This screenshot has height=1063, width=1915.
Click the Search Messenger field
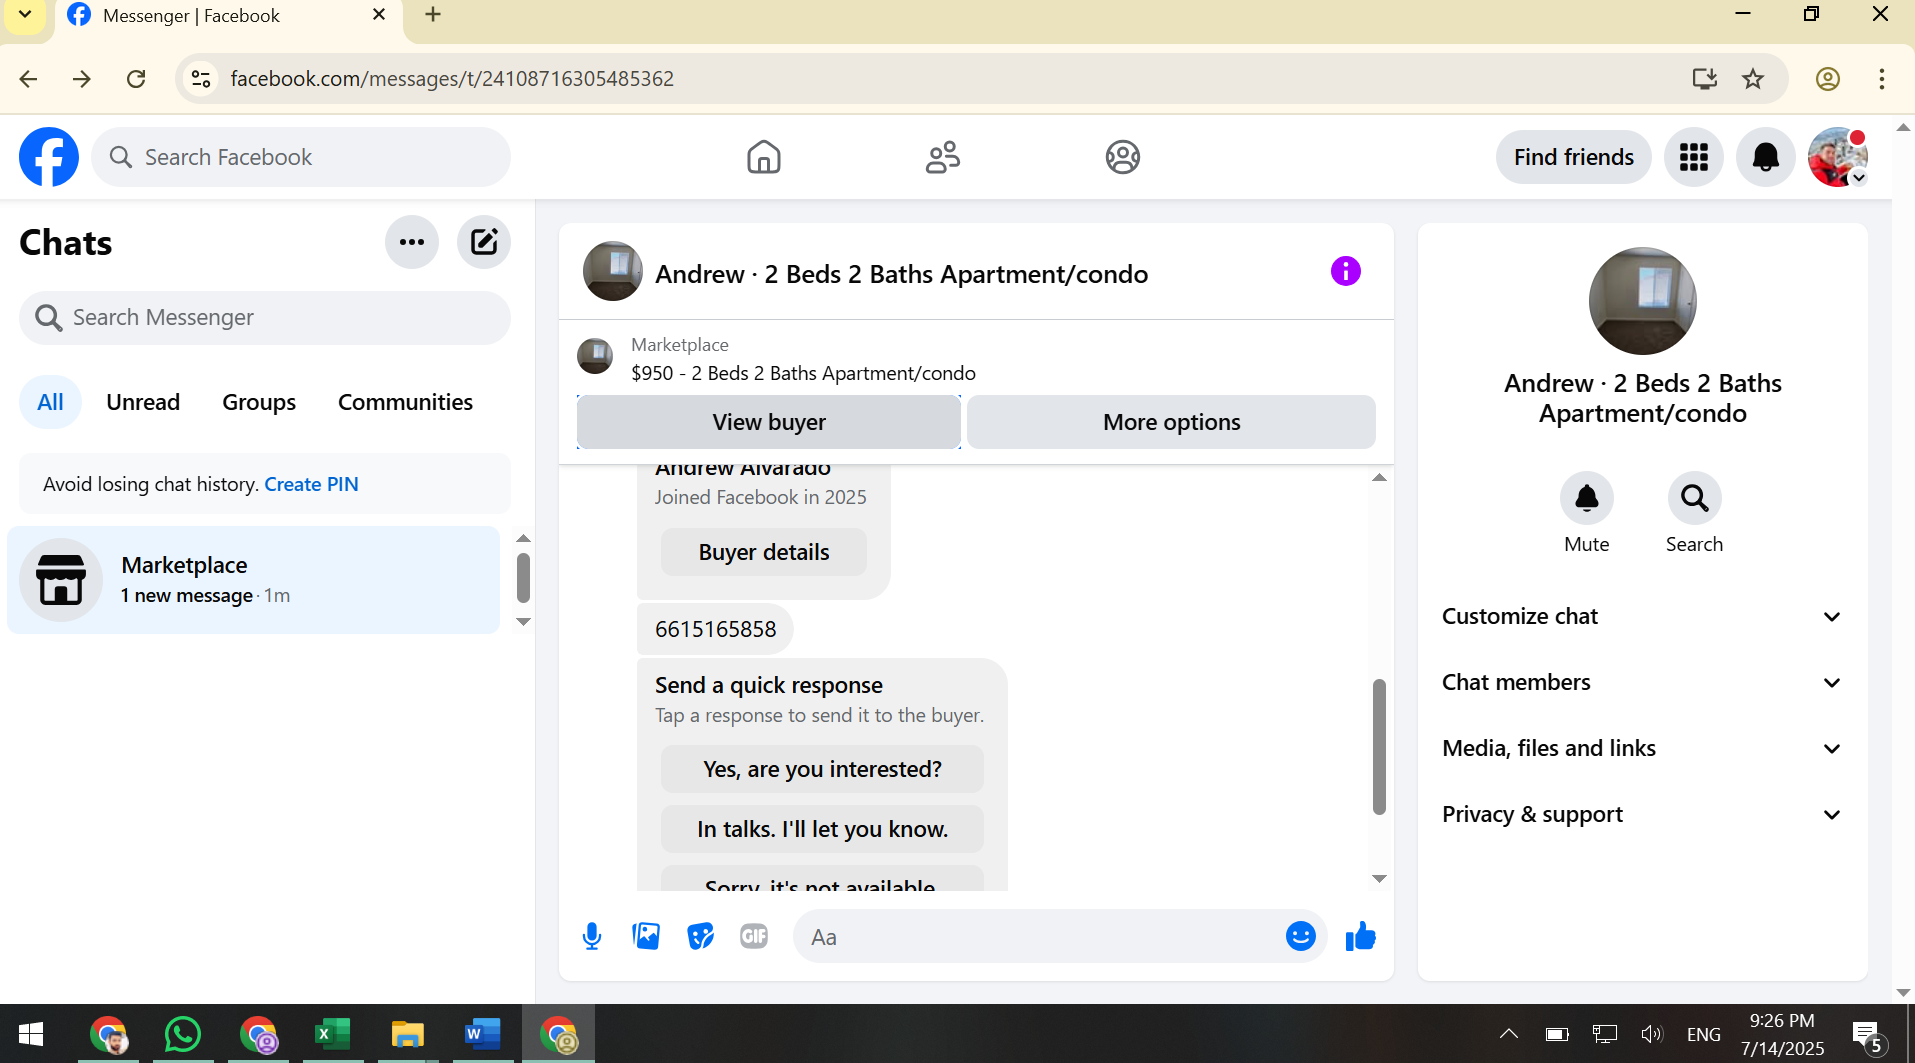click(265, 318)
